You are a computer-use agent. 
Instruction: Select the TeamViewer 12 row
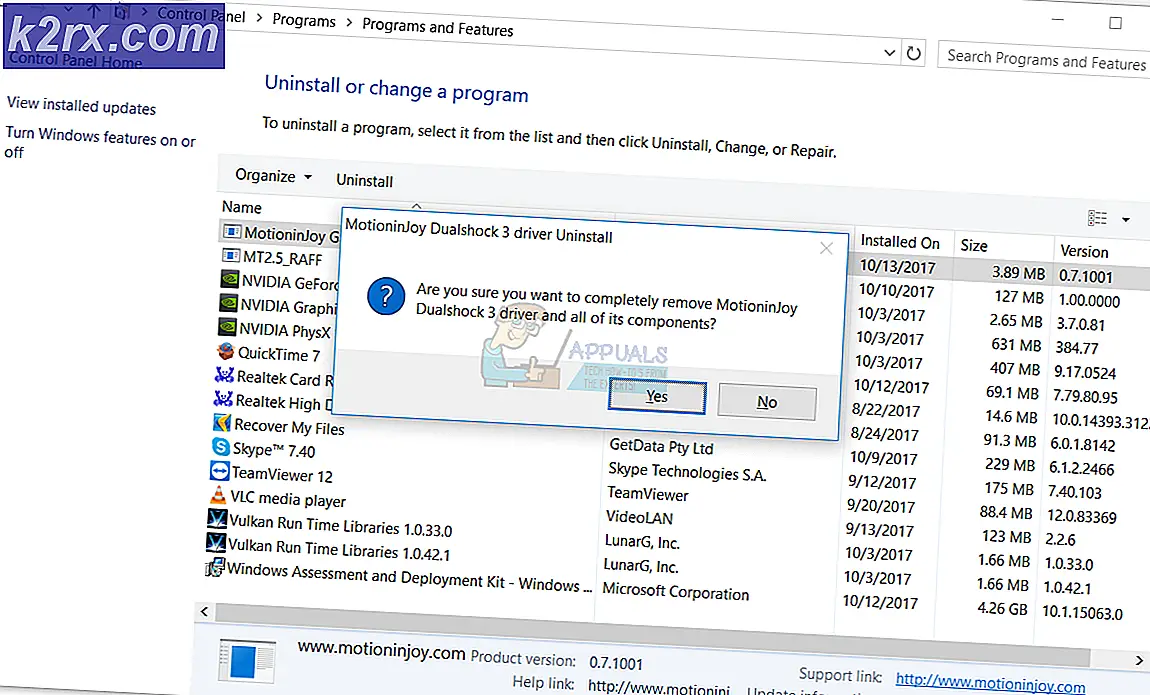click(282, 474)
